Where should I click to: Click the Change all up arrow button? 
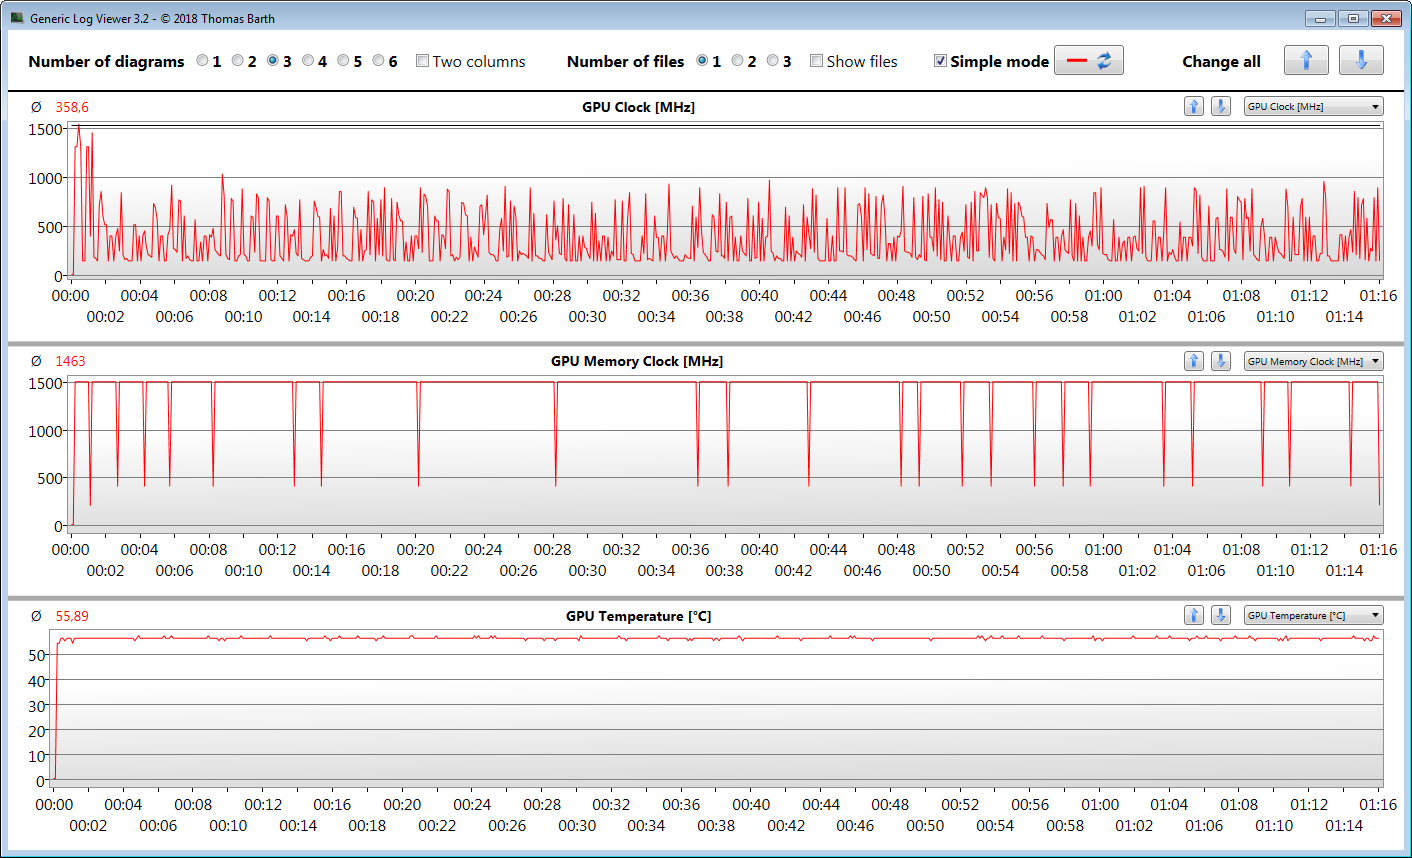click(1306, 61)
